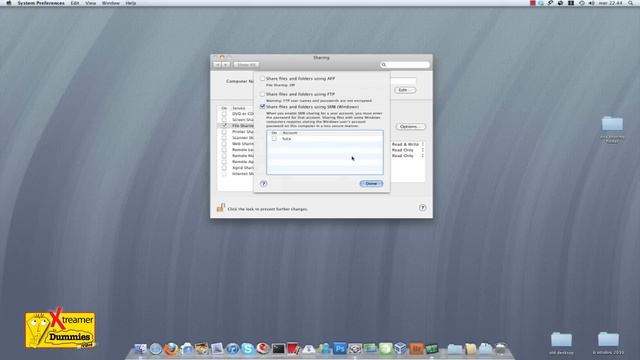Open the Edit menu
Screen dimensions: 640x360
[75, 3]
